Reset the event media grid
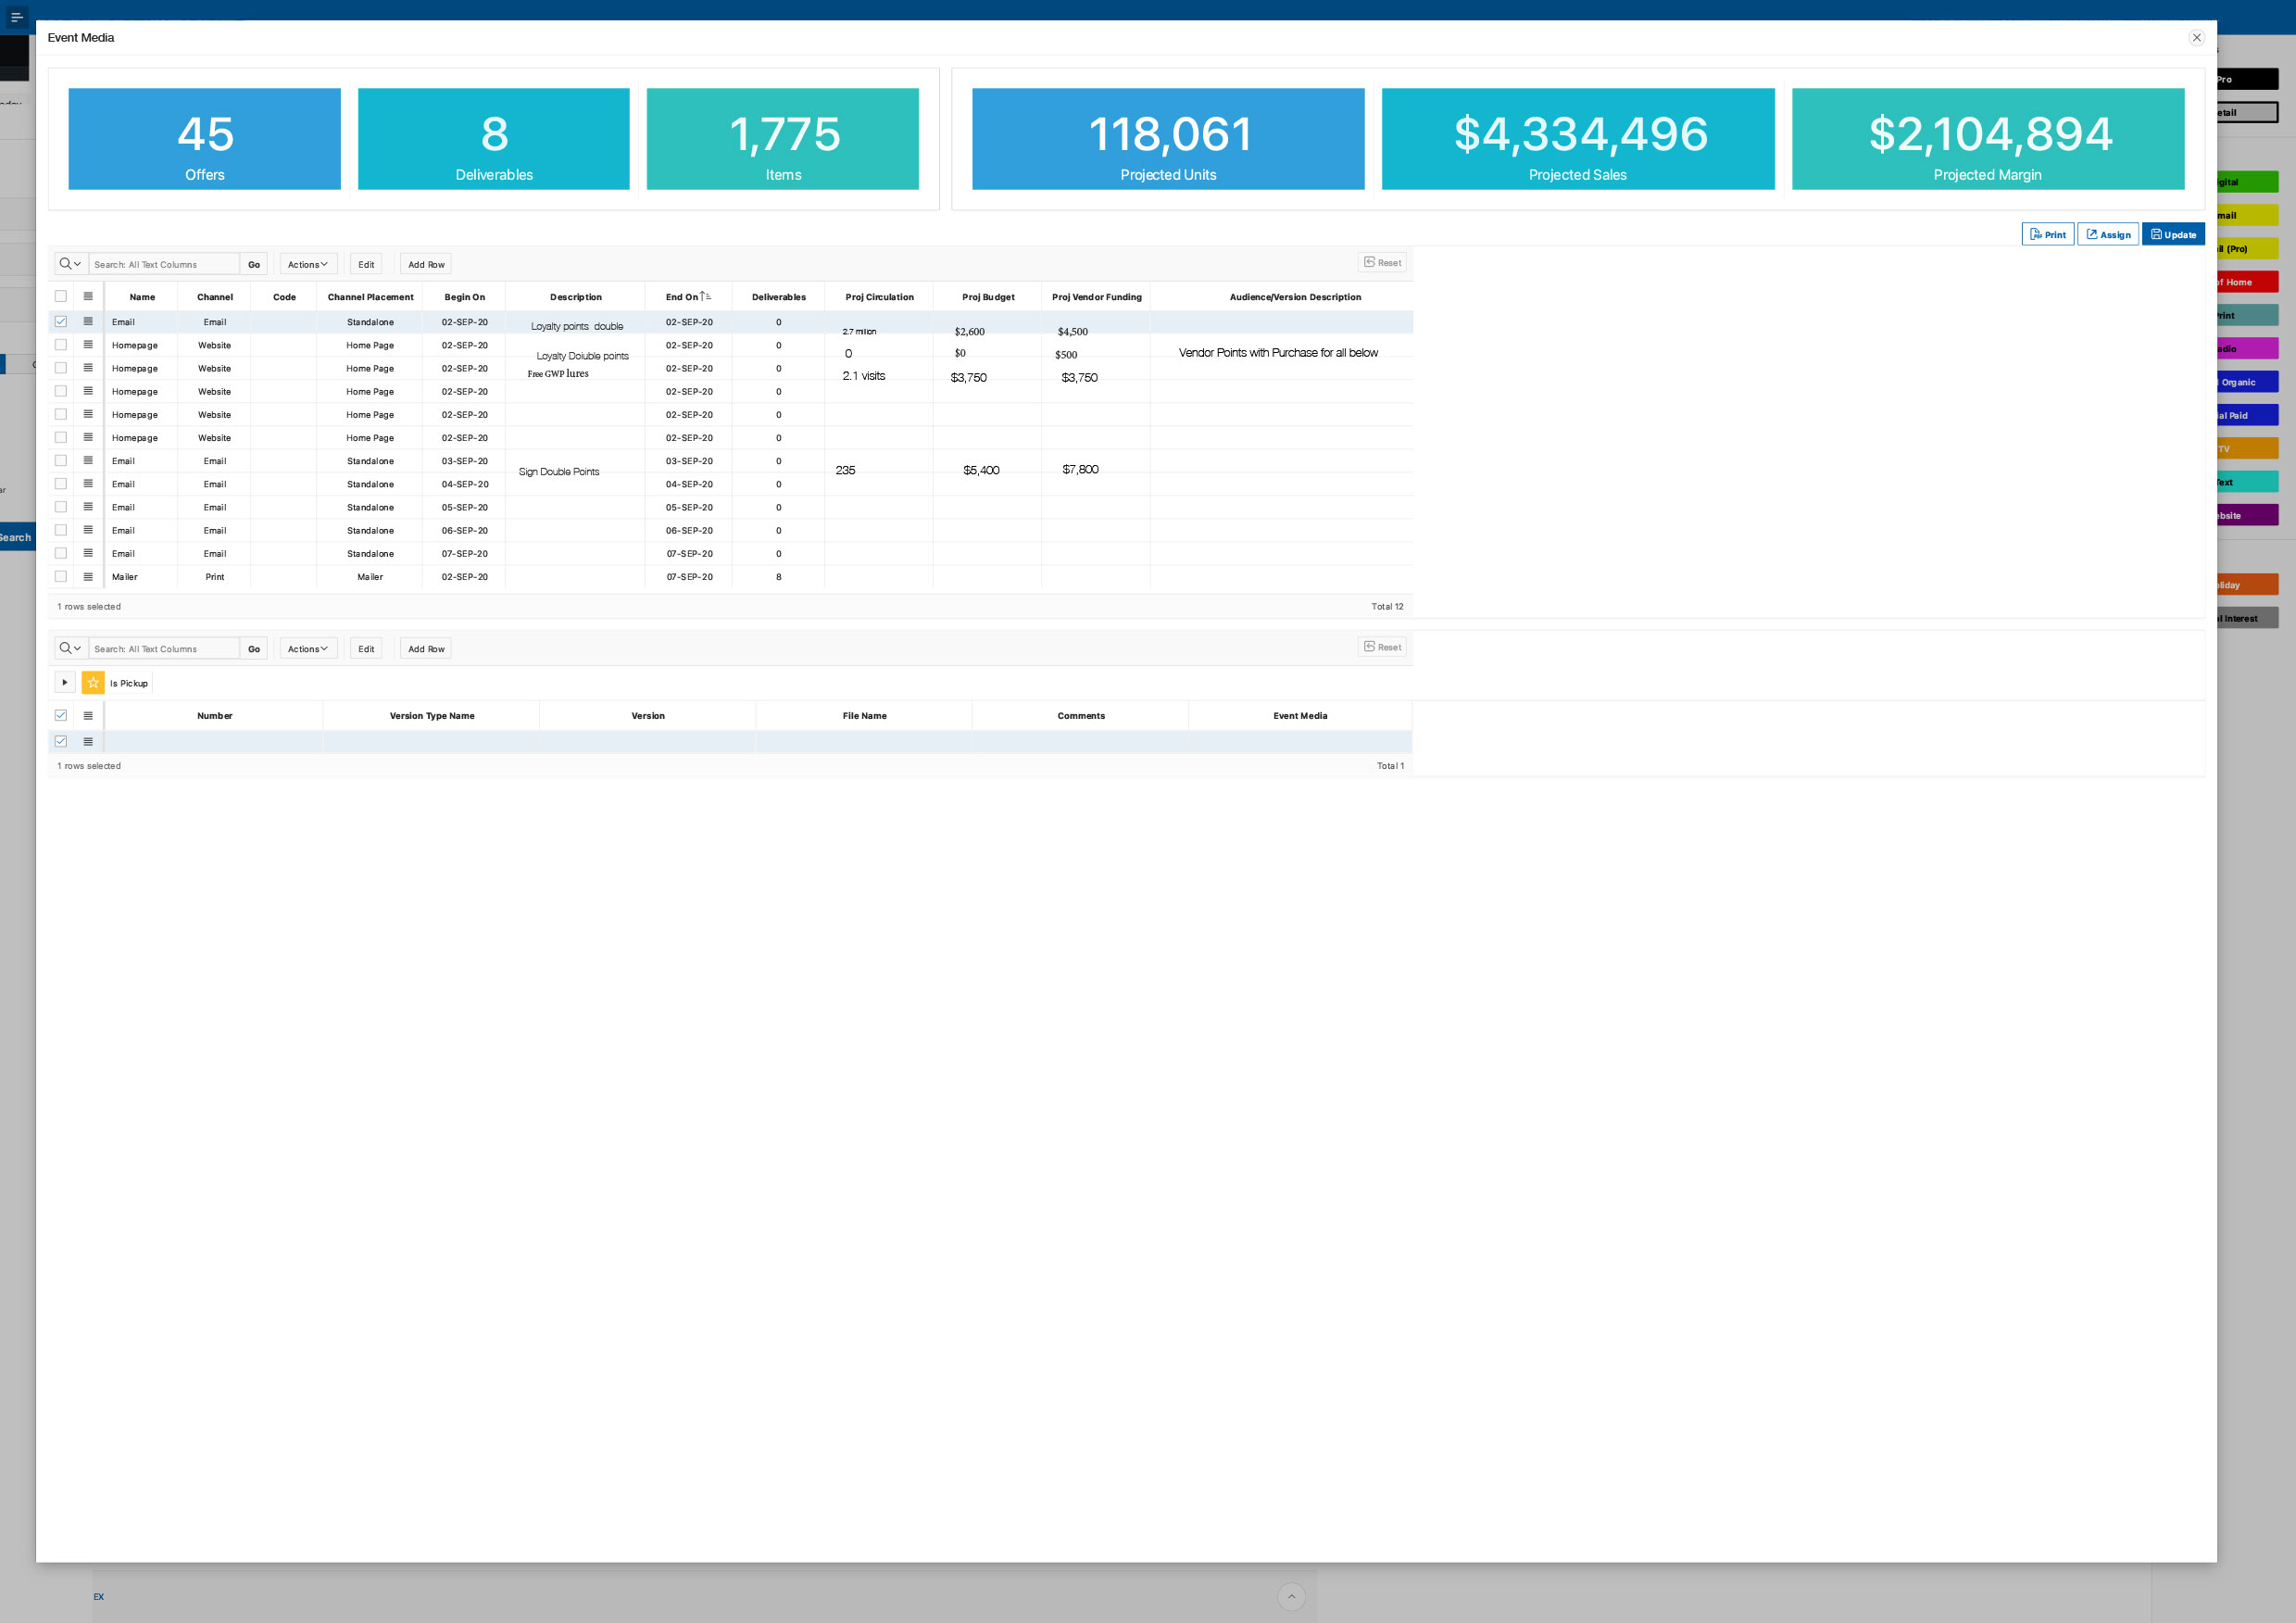The width and height of the screenshot is (2296, 1623). pos(1382,263)
